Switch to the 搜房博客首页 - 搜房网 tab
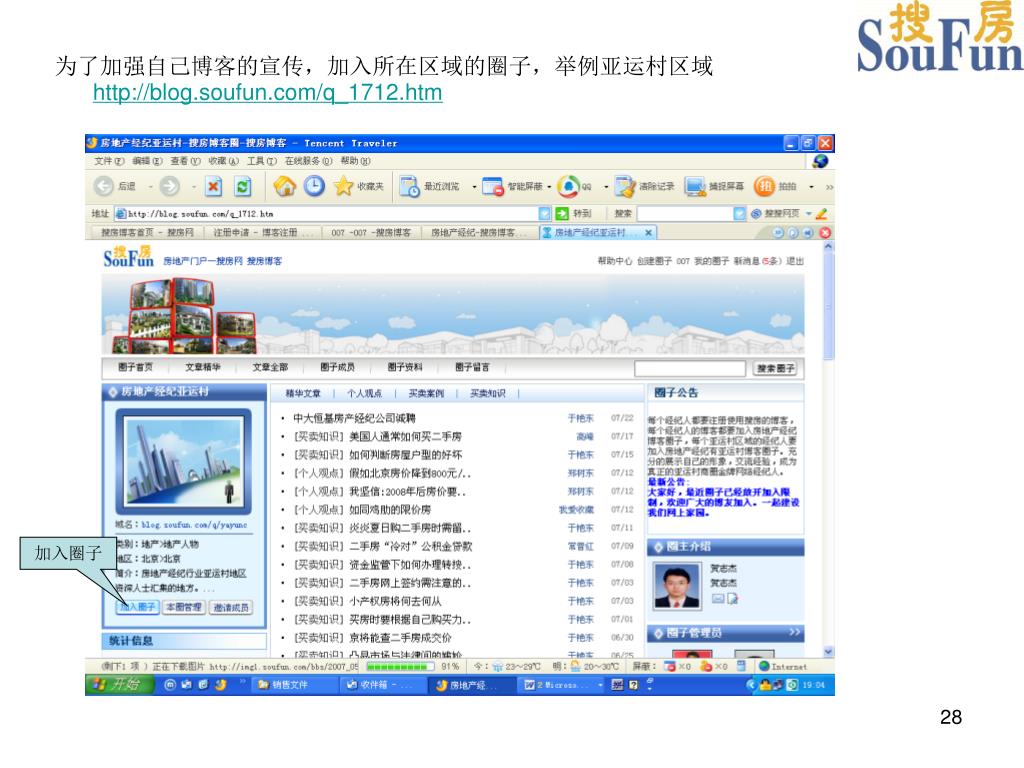The height and width of the screenshot is (768, 1024). coord(147,232)
